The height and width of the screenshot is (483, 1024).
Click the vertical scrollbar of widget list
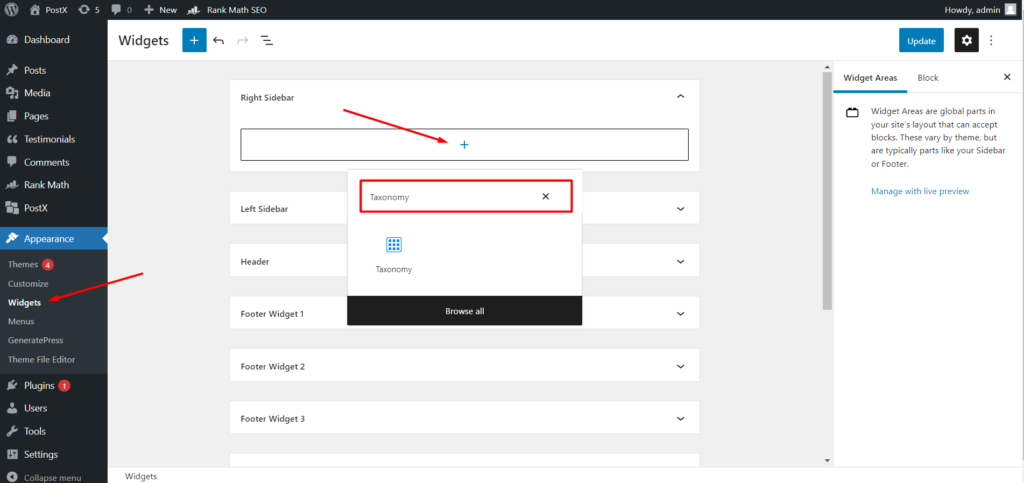pyautogui.click(x=827, y=190)
